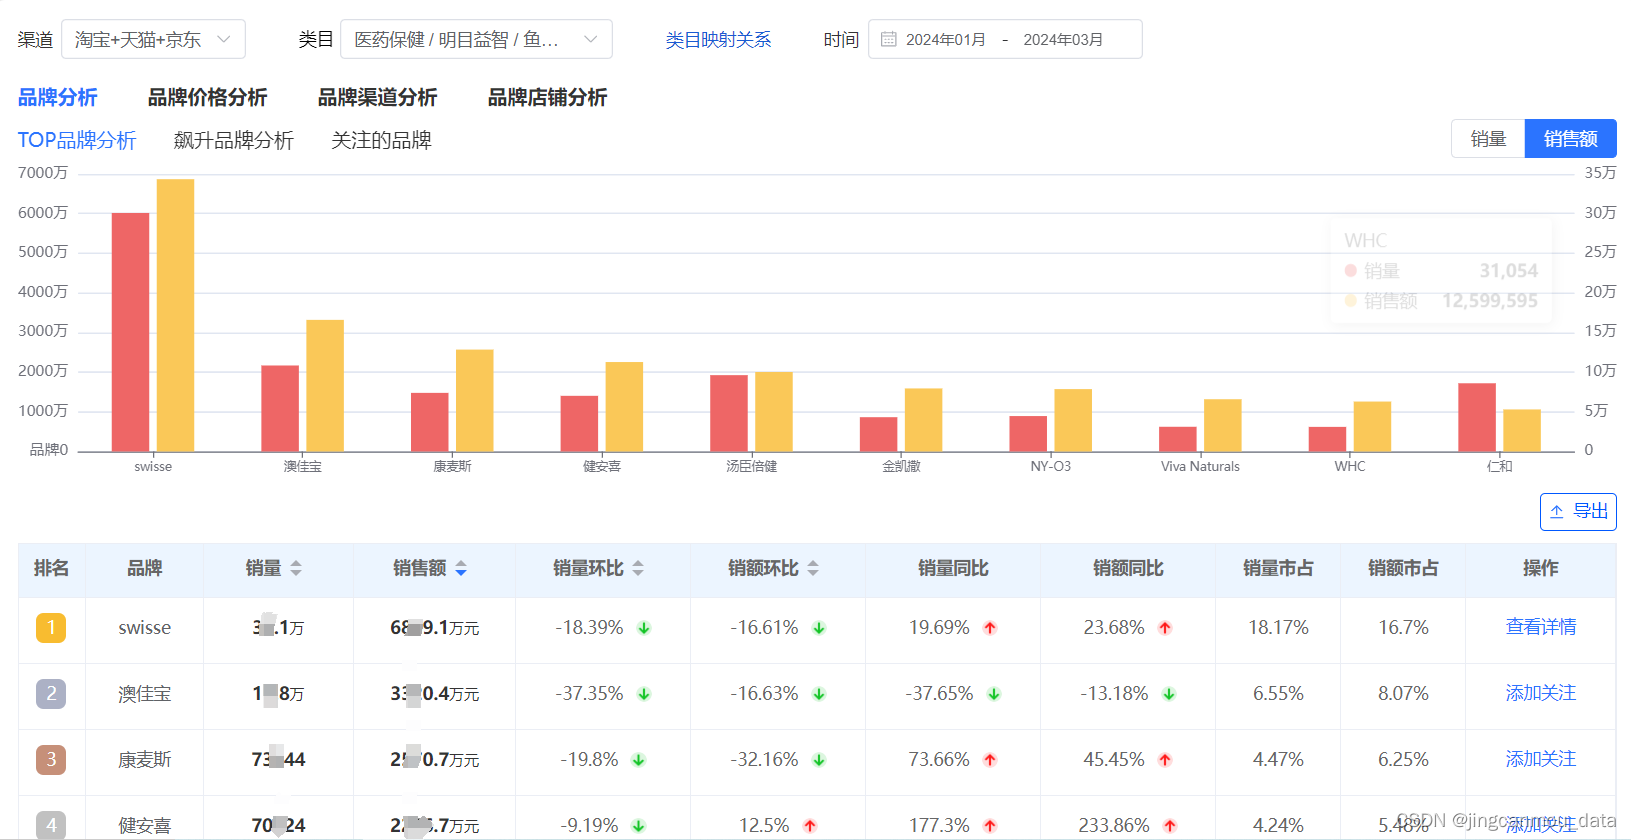Click the green down arrow beside -19.8%

tap(639, 760)
